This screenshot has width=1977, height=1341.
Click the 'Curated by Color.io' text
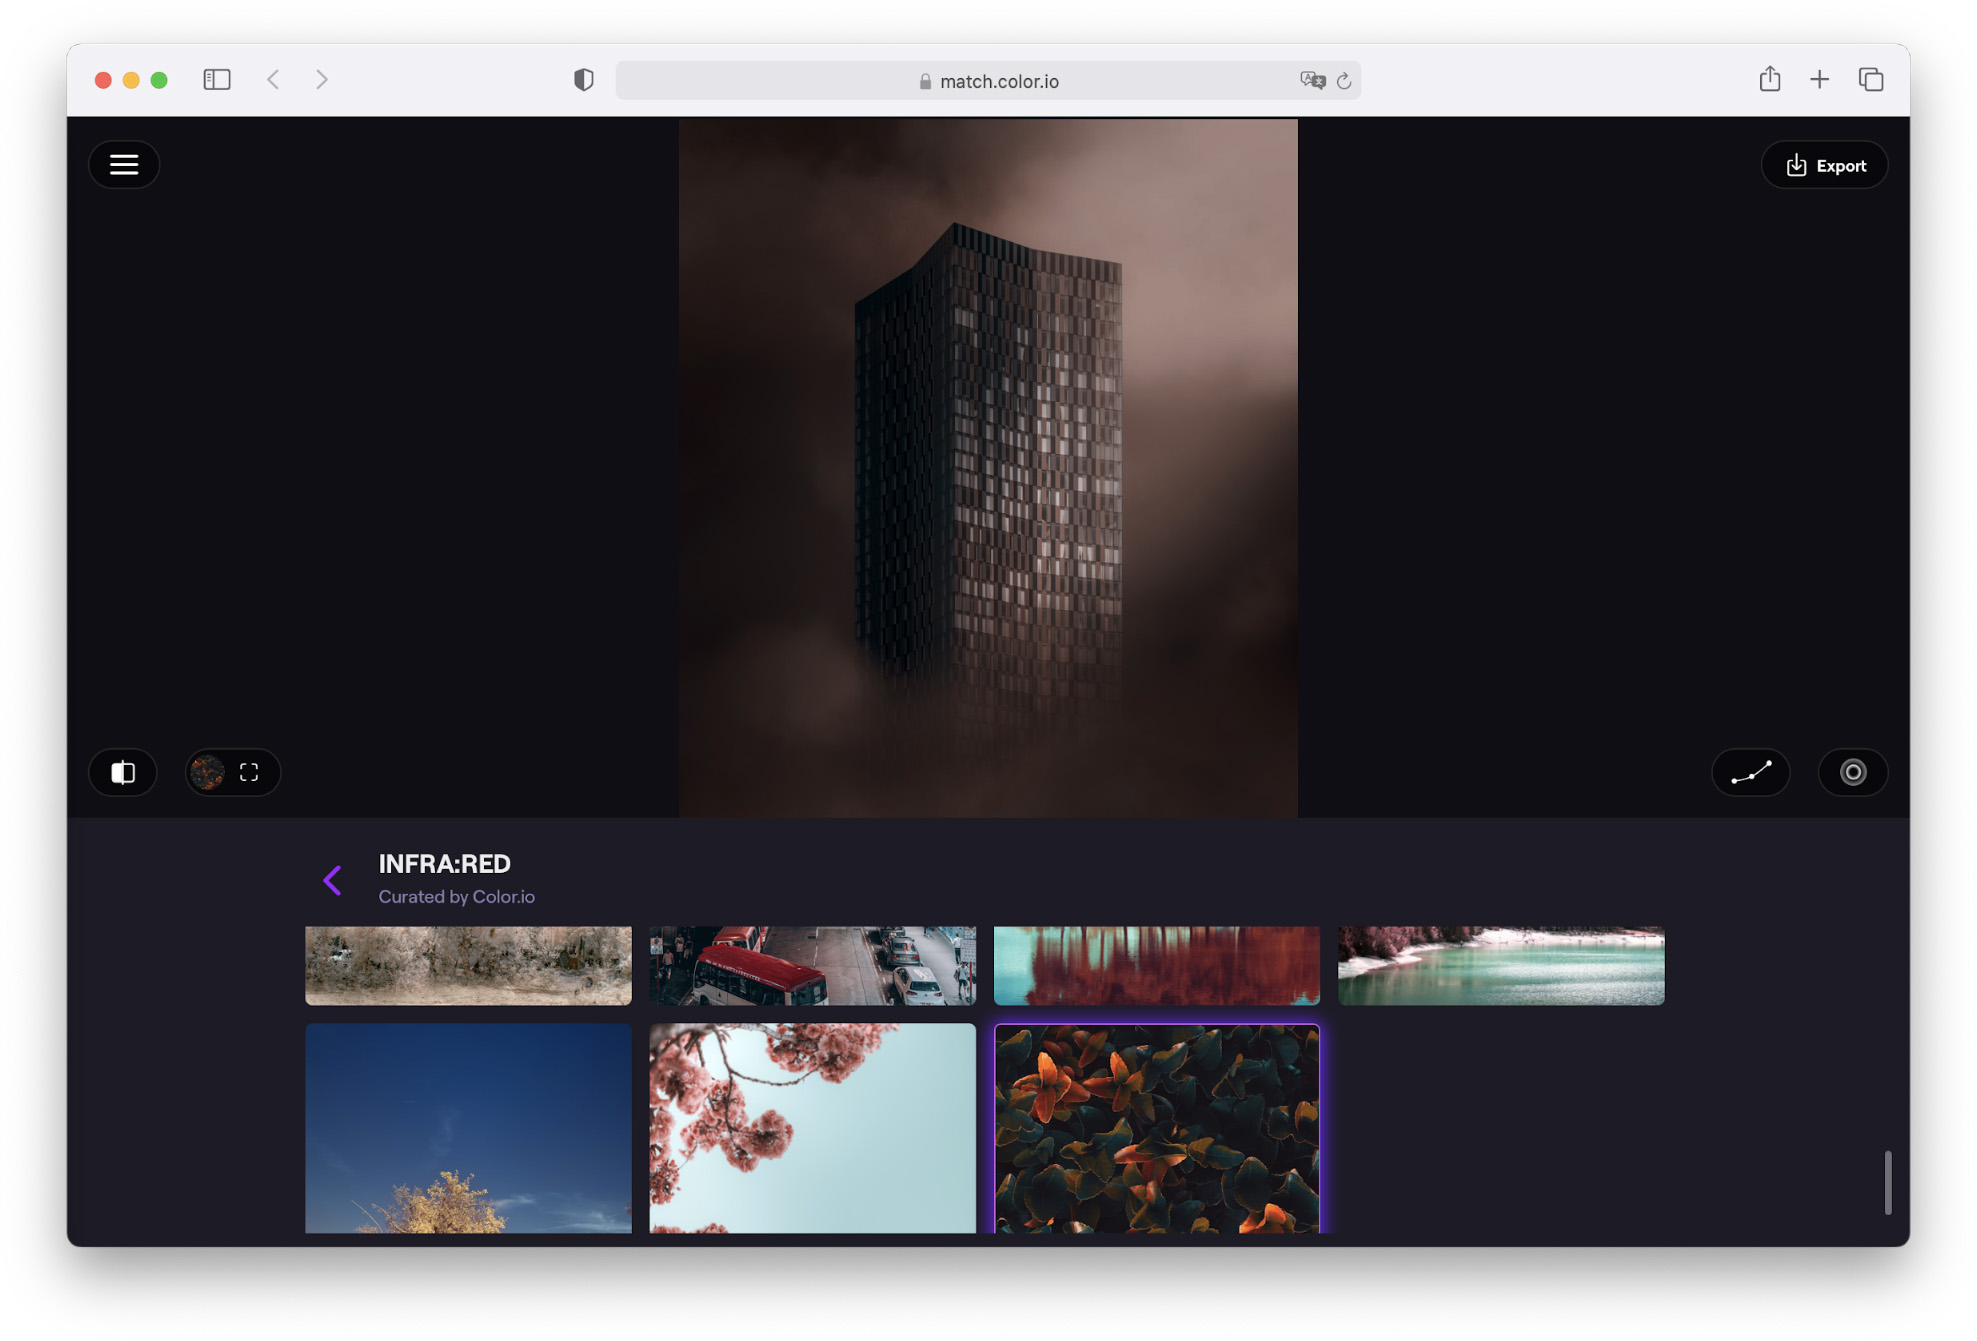tap(456, 897)
